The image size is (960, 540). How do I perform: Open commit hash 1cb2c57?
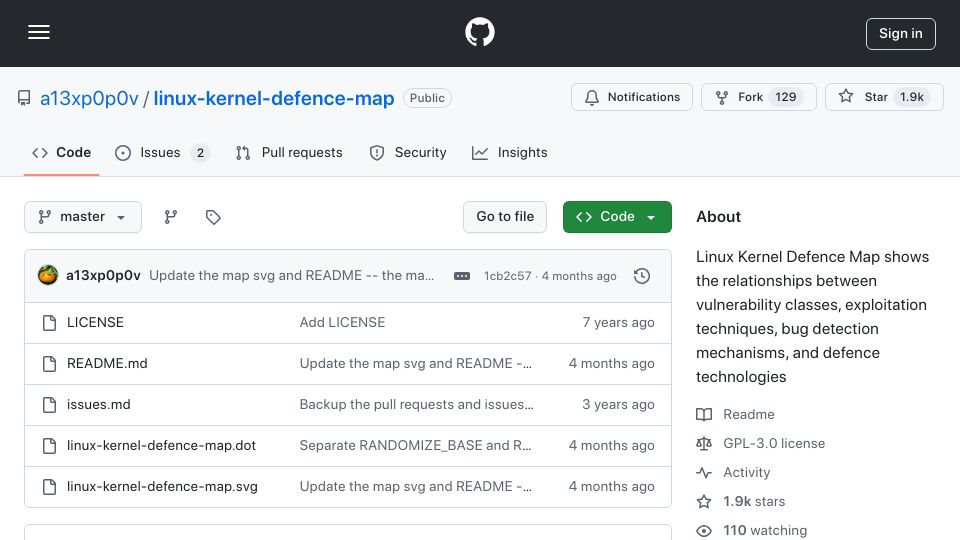pyautogui.click(x=508, y=276)
